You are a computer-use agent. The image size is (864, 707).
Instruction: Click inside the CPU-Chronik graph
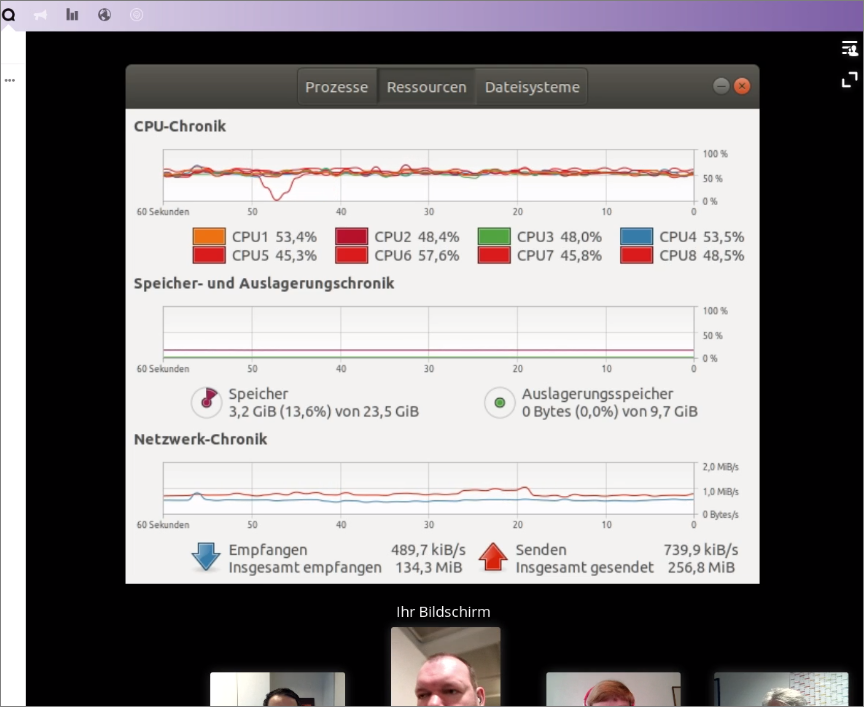[428, 175]
